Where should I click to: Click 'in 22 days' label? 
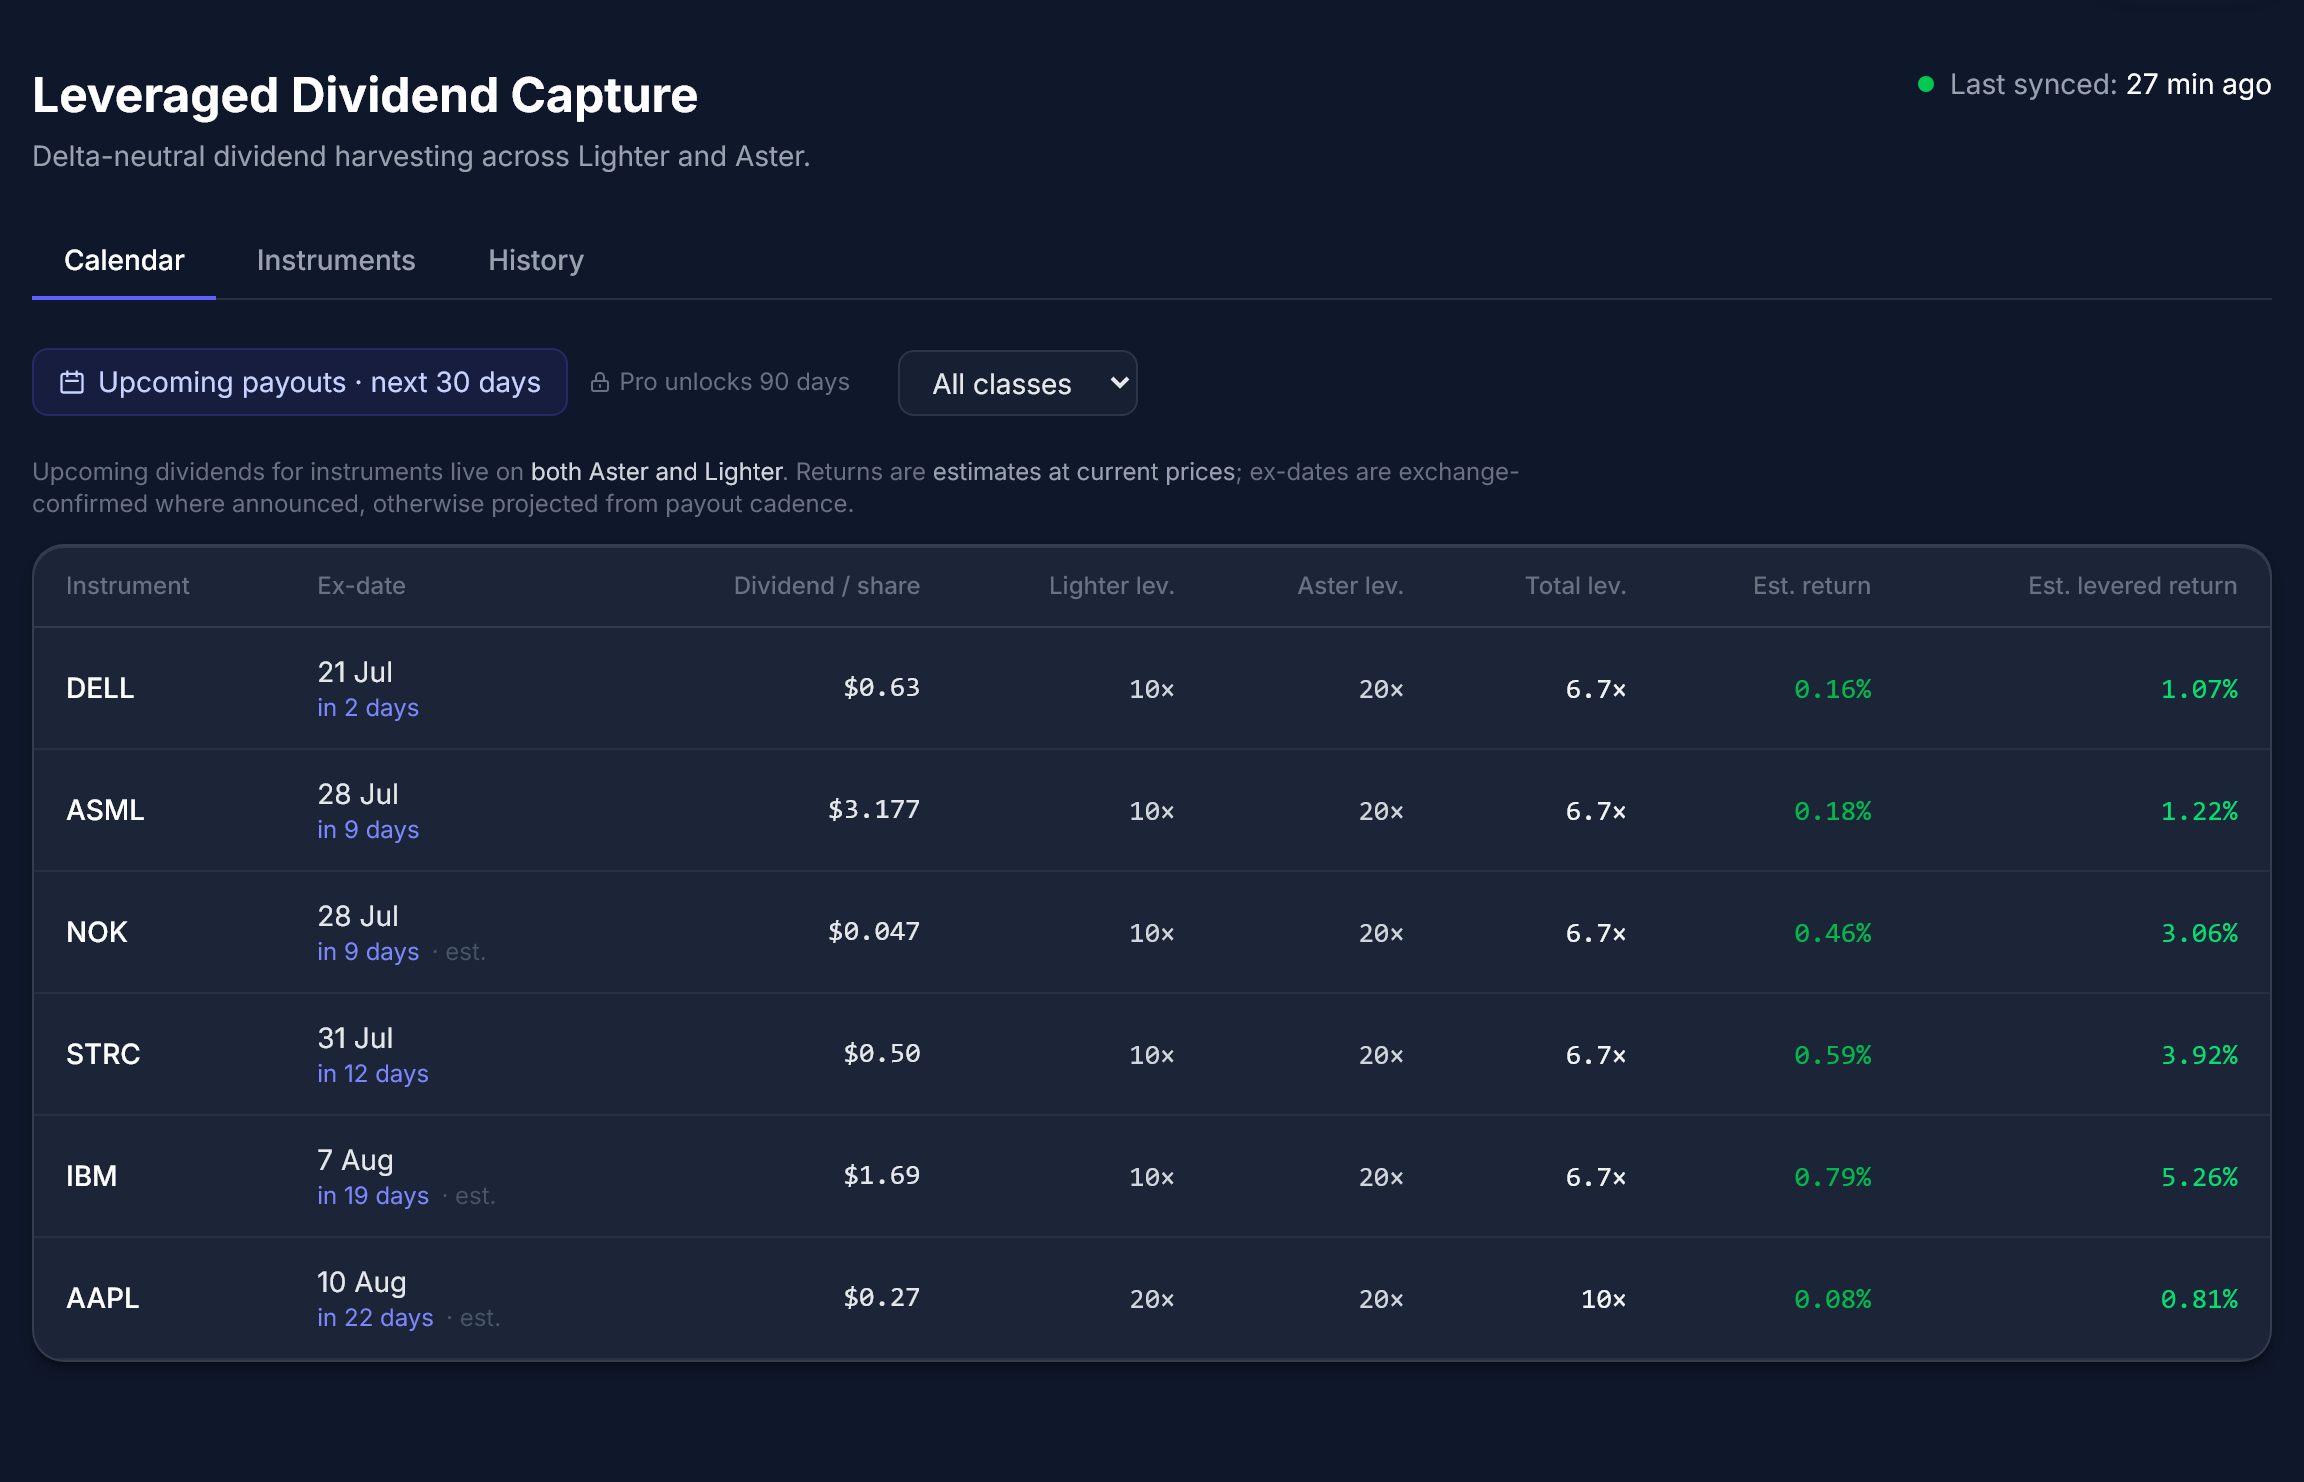pyautogui.click(x=375, y=1318)
